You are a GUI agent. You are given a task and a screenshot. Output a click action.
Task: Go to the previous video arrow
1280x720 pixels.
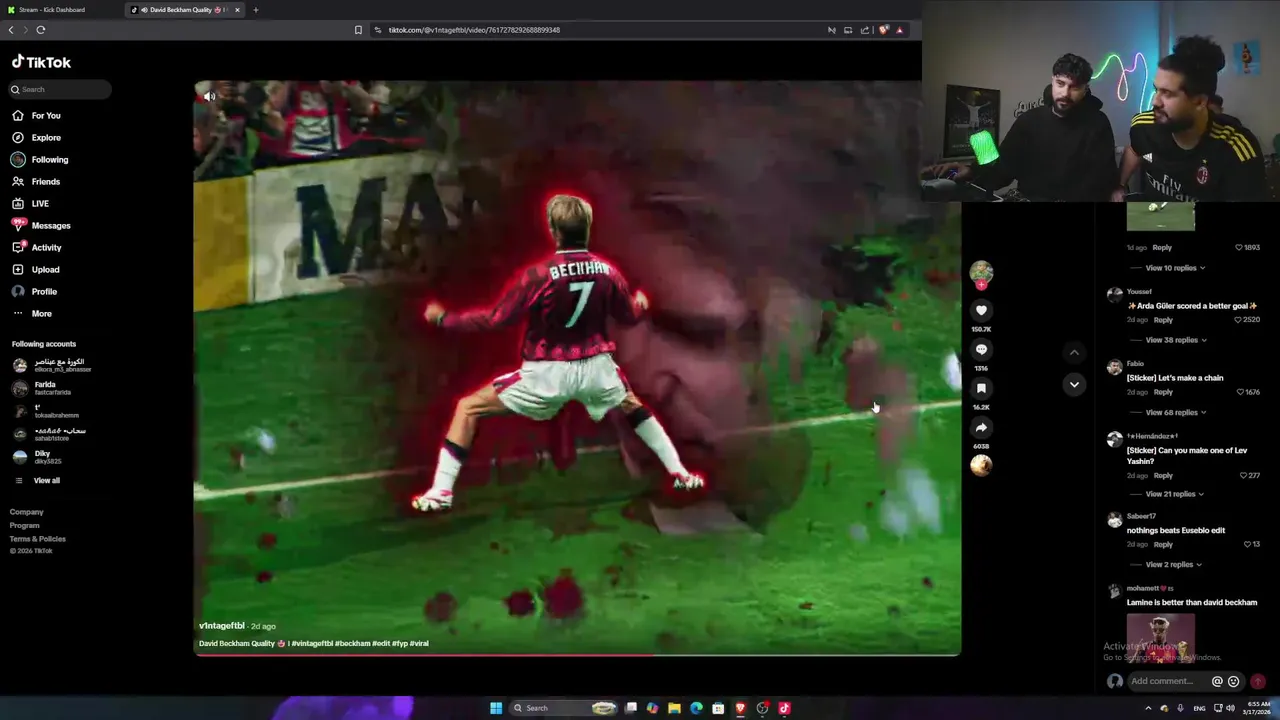(x=1074, y=352)
